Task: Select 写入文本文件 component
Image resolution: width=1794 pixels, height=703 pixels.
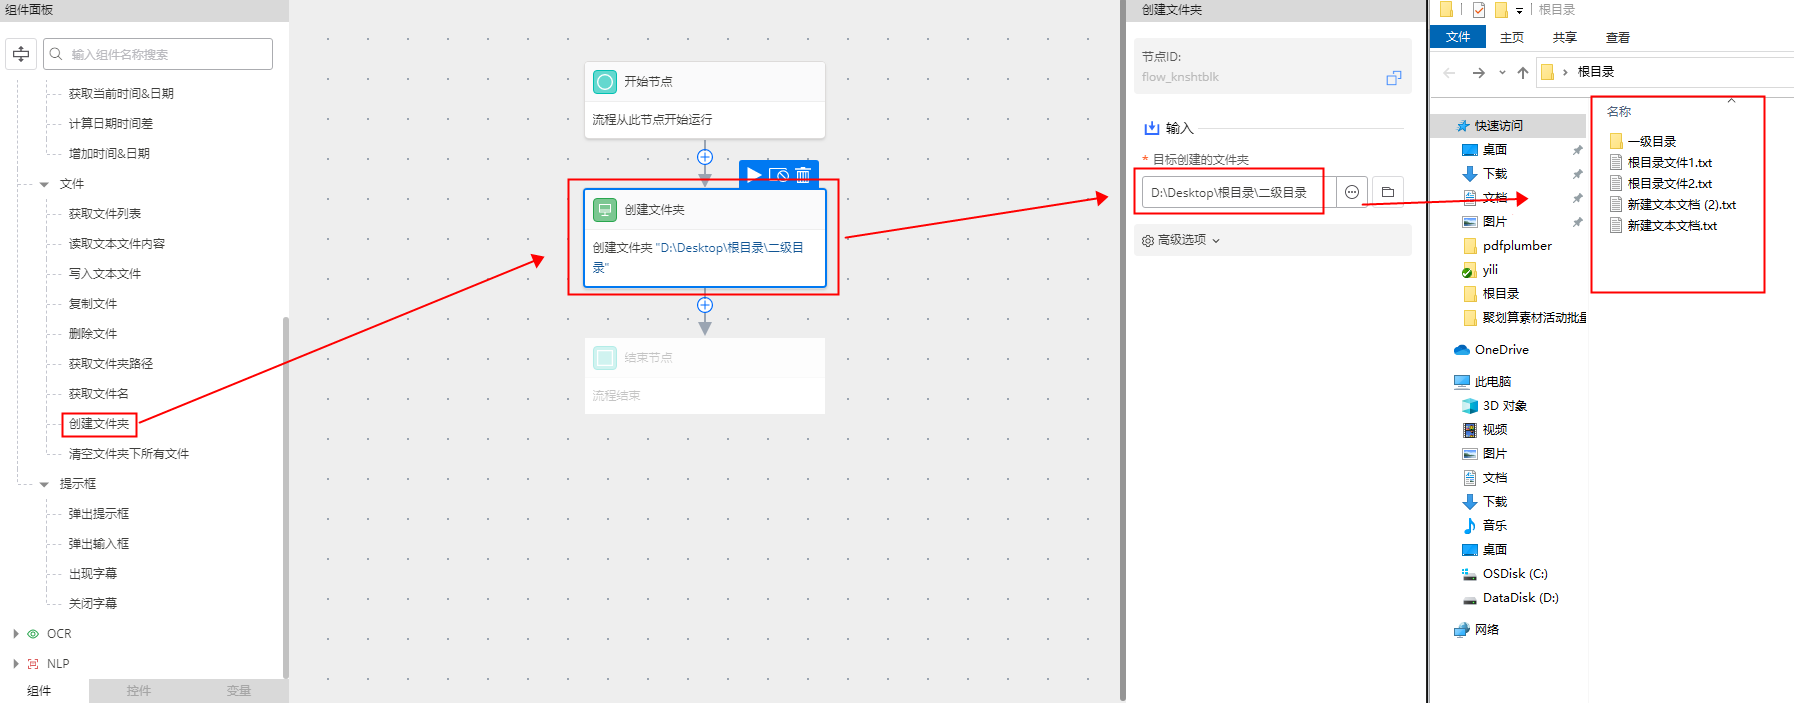Action: coord(105,274)
